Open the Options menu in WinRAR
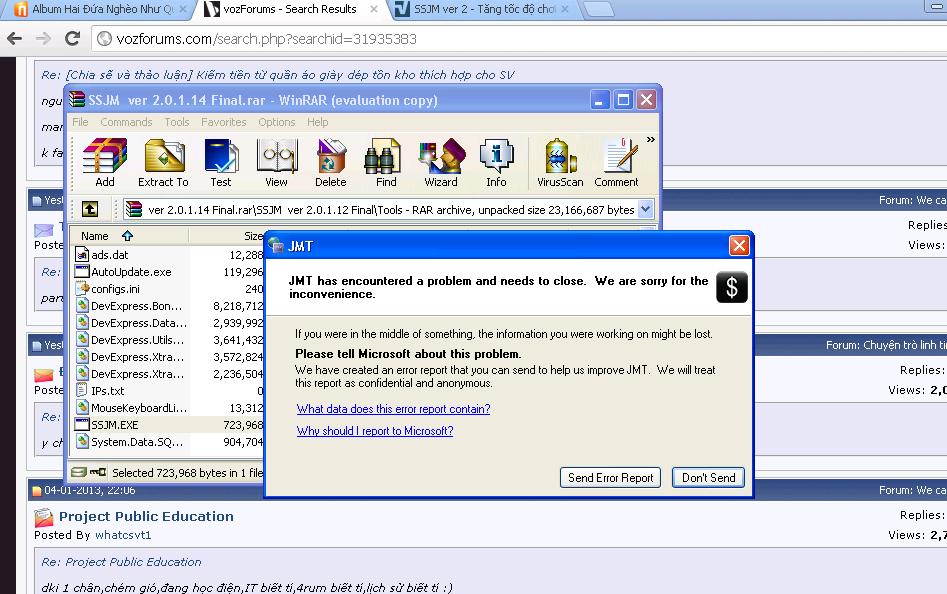The height and width of the screenshot is (594, 947). tap(277, 122)
